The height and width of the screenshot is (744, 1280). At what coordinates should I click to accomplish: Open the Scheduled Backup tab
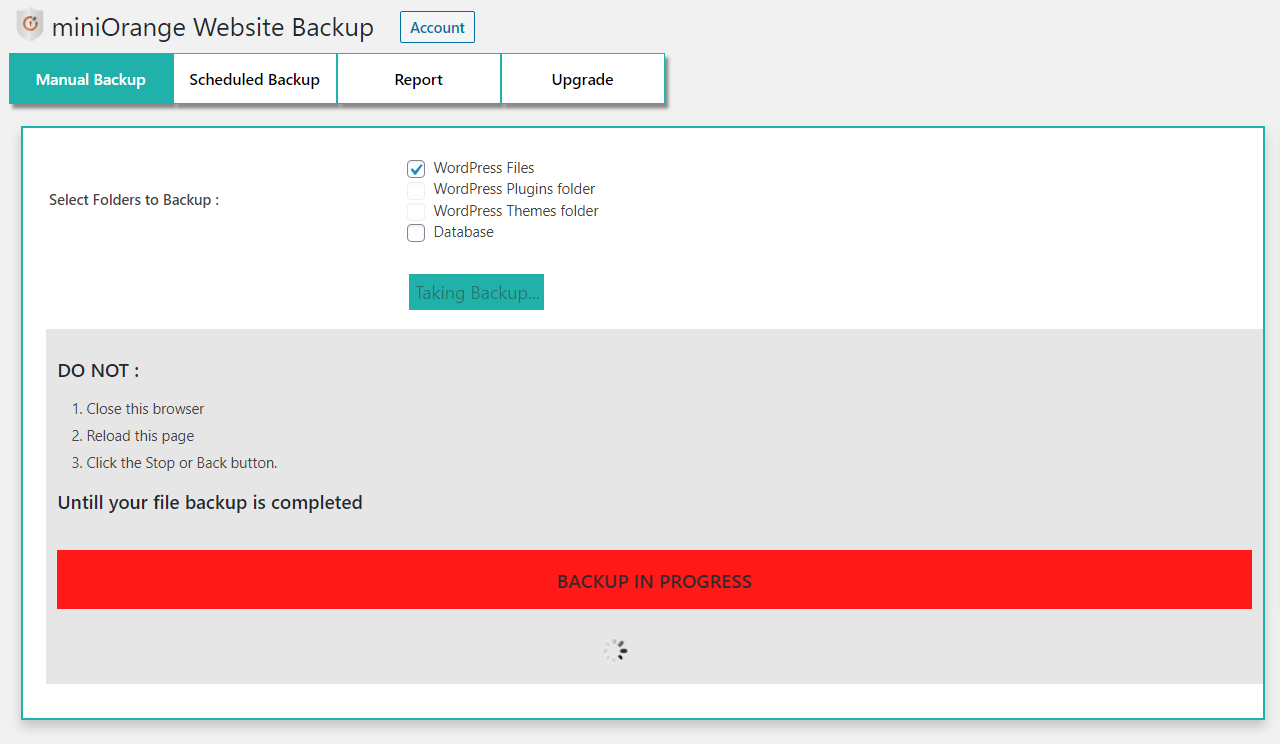[255, 79]
